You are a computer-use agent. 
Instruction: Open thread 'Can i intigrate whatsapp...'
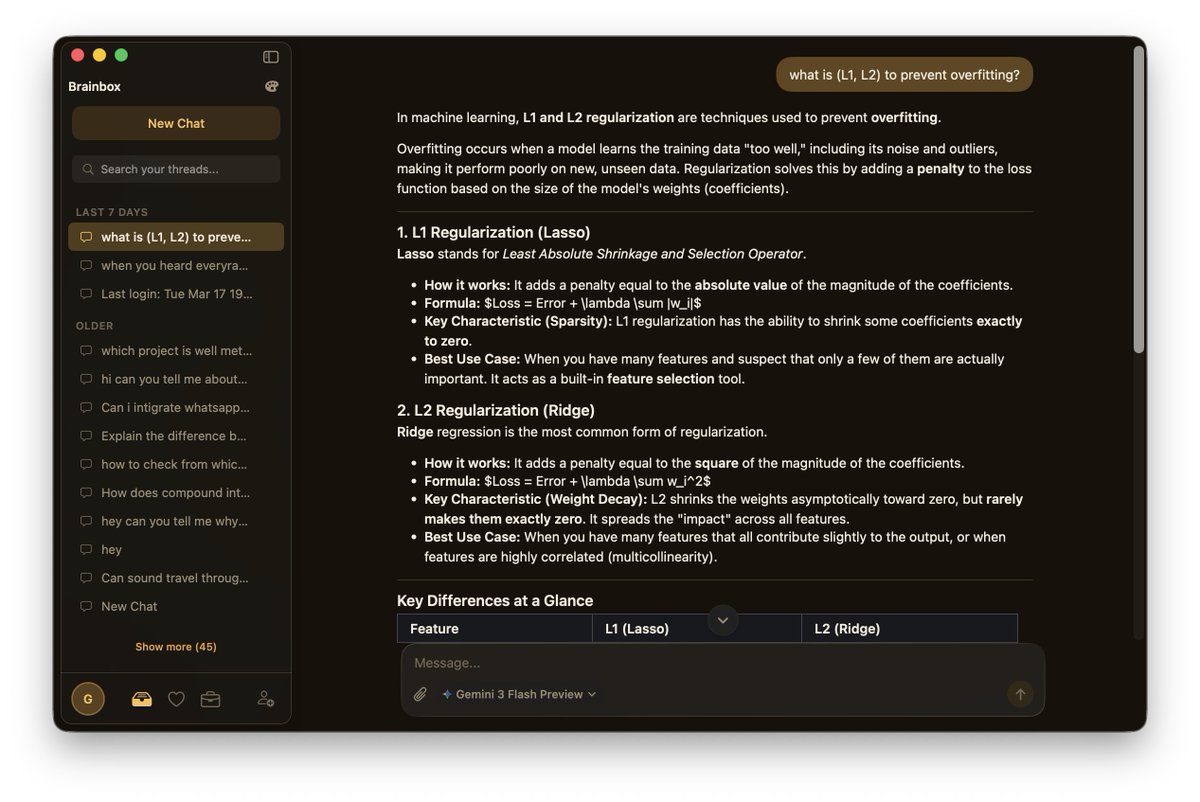(176, 407)
